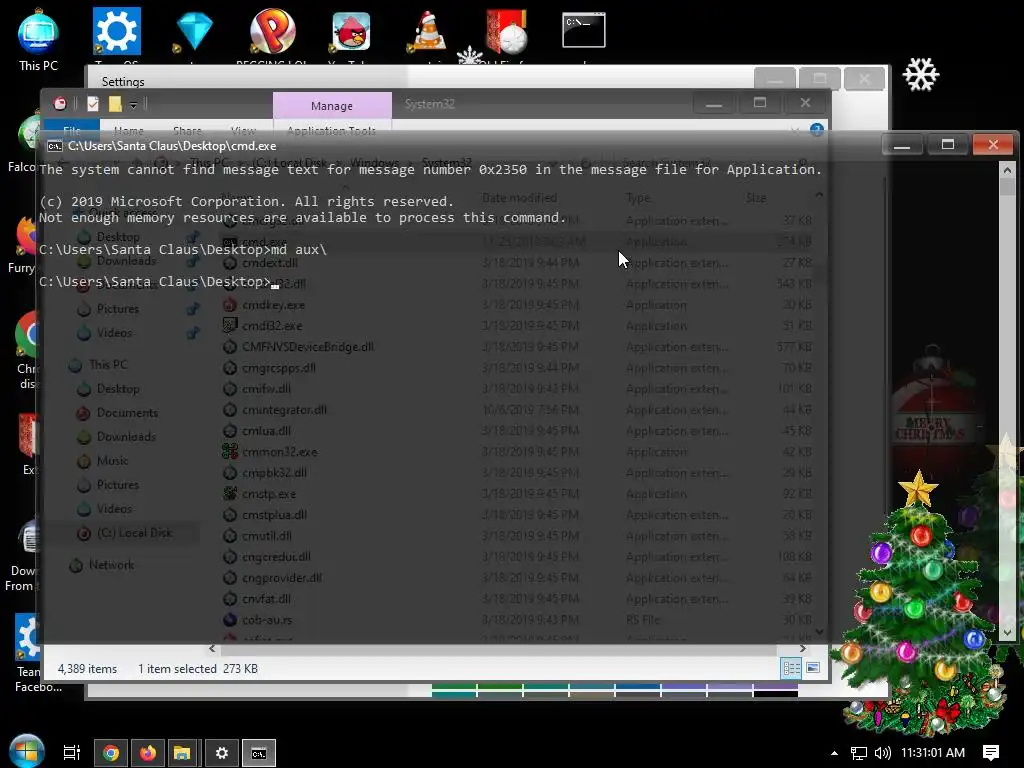Screen dimensions: 1024x768
Task: Select file CMFNVSDeviceBridge.dll in Explorer list
Action: click(x=307, y=347)
